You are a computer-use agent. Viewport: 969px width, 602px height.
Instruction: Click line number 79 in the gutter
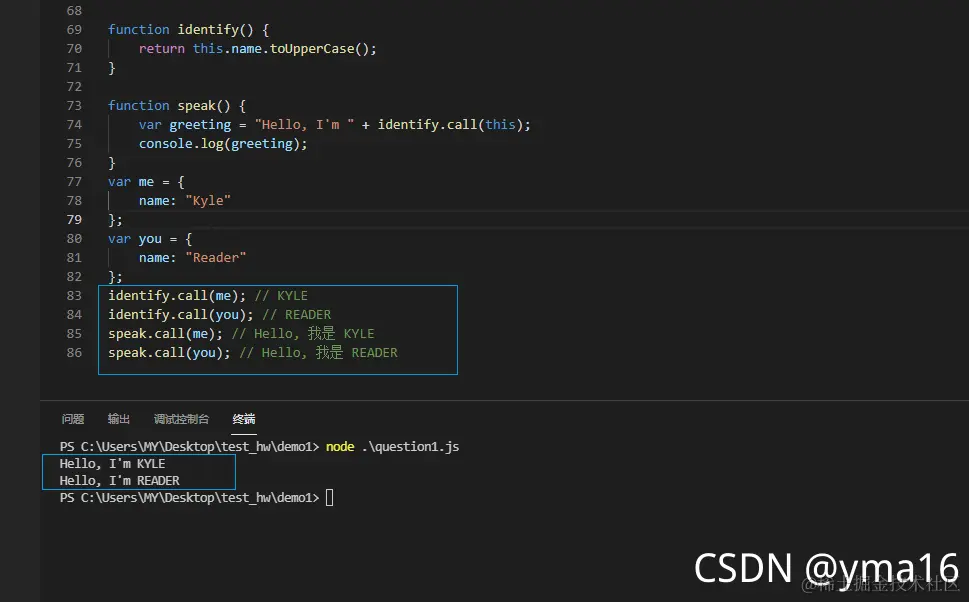[x=74, y=219]
